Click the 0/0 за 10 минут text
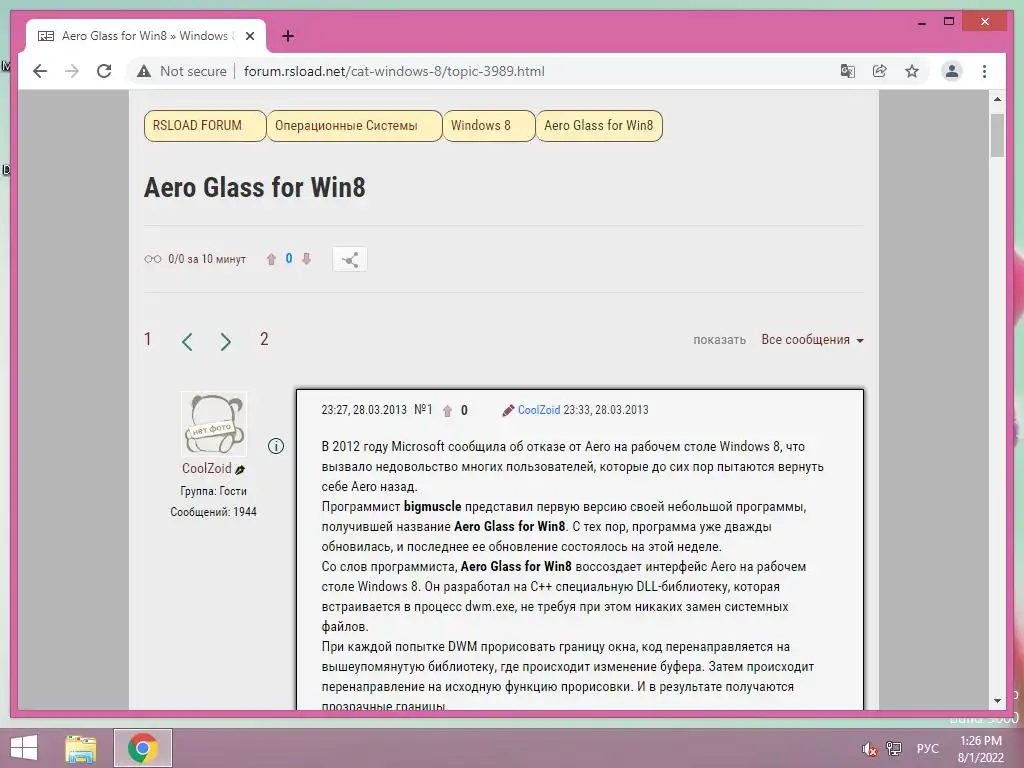This screenshot has height=768, width=1024. [x=207, y=259]
